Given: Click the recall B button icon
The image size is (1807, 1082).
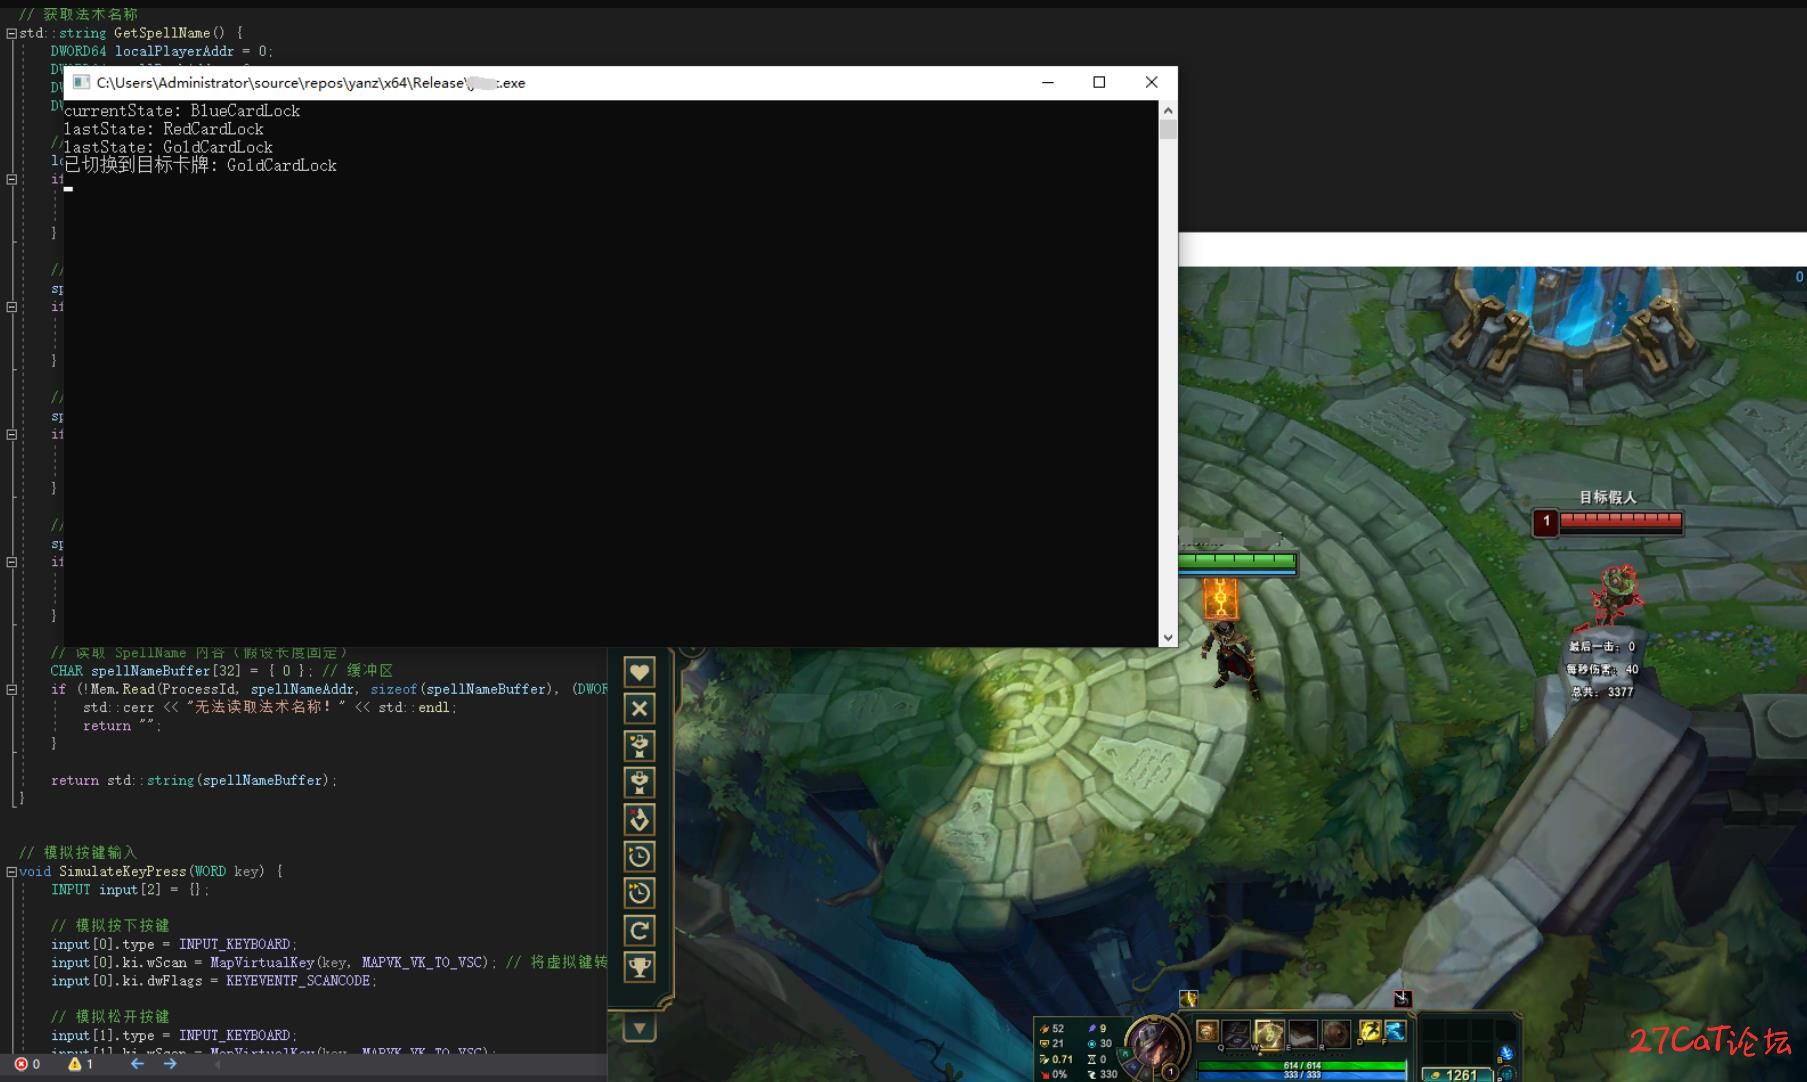Looking at the screenshot, I should (1505, 1054).
